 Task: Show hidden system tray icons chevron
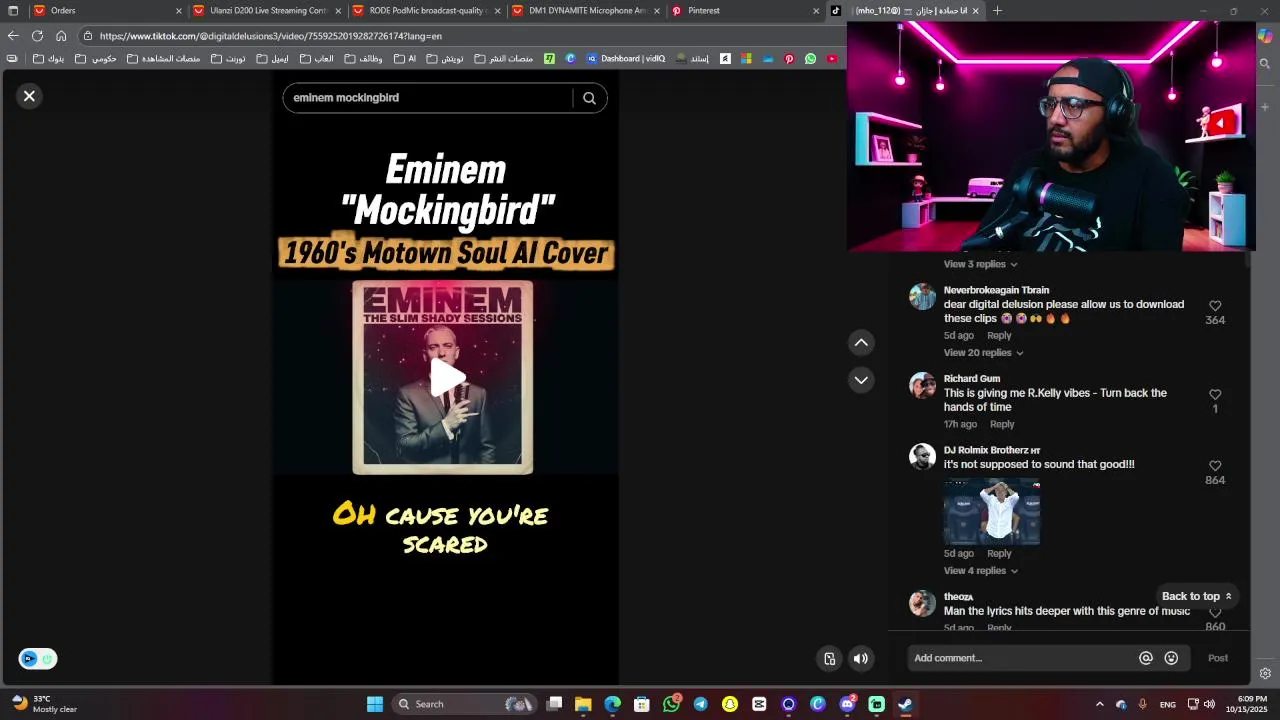coord(1100,704)
